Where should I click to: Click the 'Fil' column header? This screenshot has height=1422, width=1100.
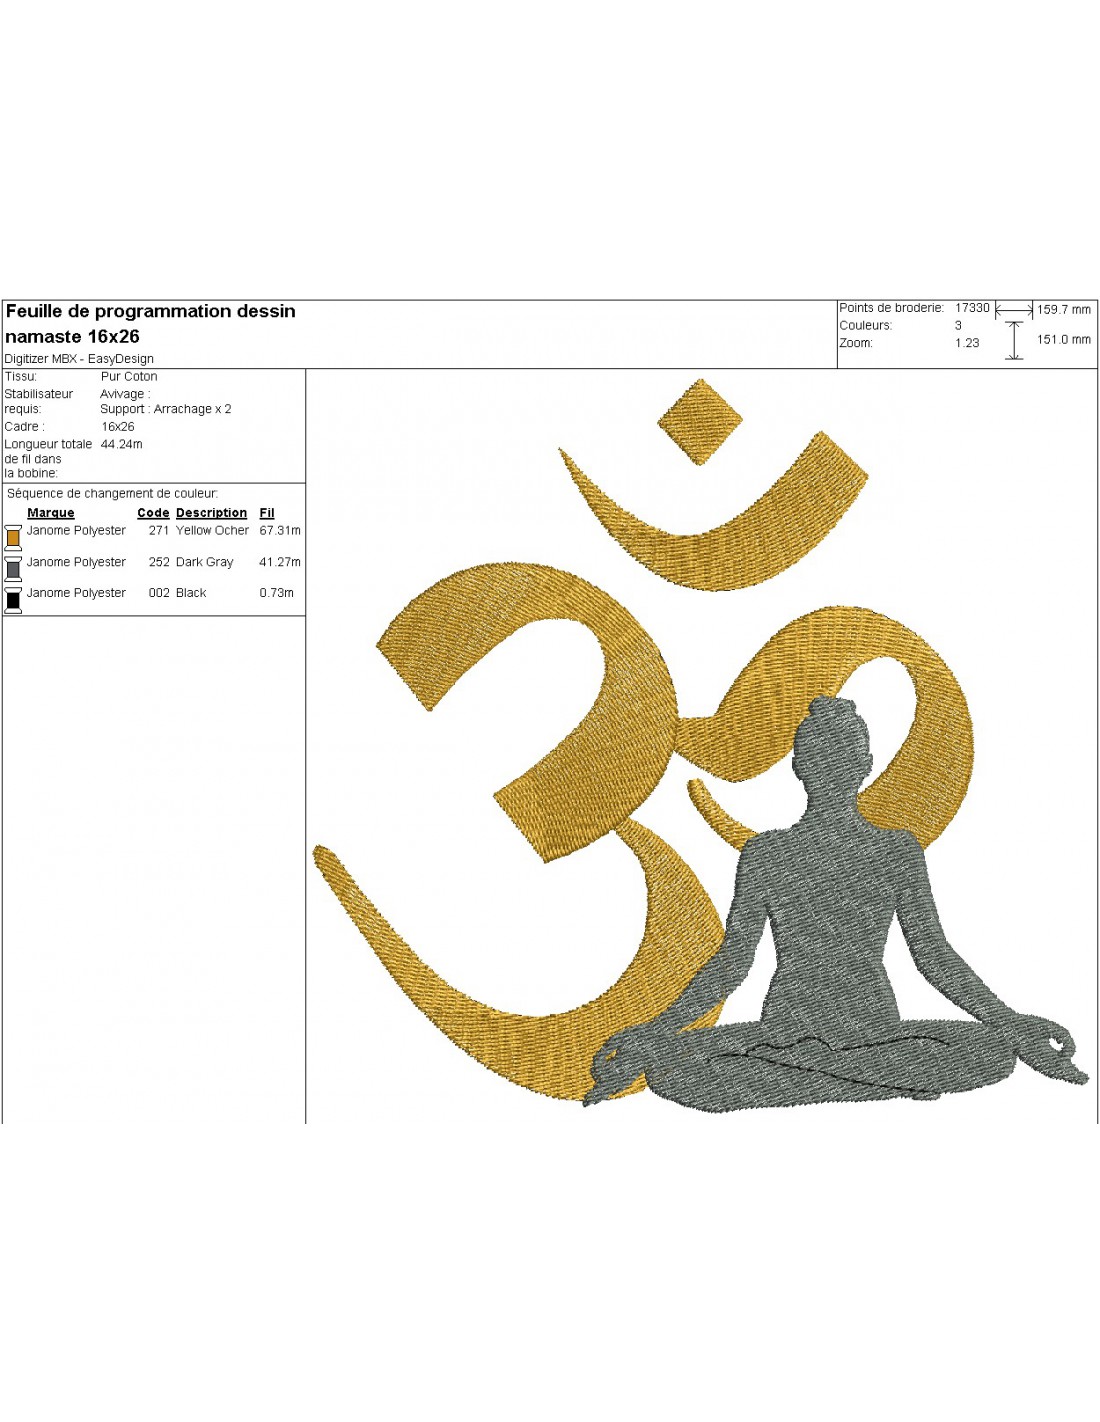coord(267,513)
